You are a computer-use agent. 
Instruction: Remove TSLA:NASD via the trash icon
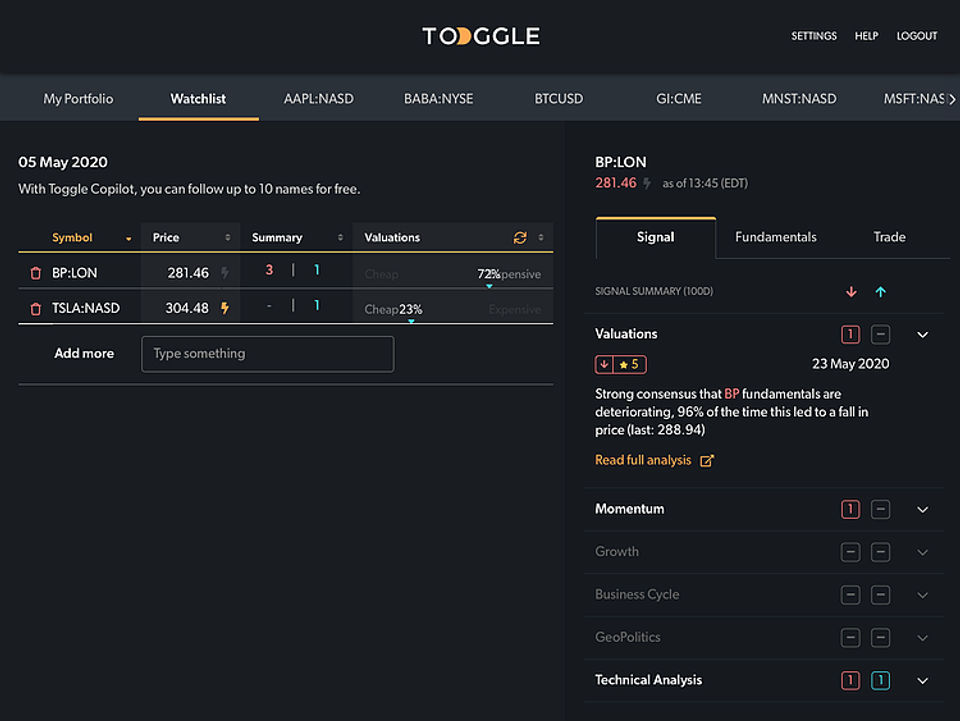(x=36, y=307)
